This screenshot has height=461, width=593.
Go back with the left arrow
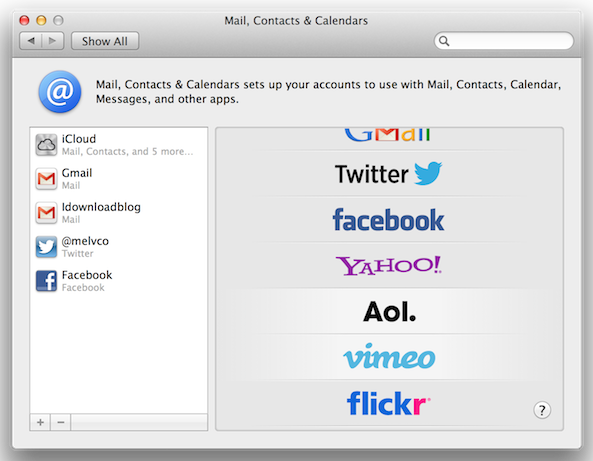31,40
